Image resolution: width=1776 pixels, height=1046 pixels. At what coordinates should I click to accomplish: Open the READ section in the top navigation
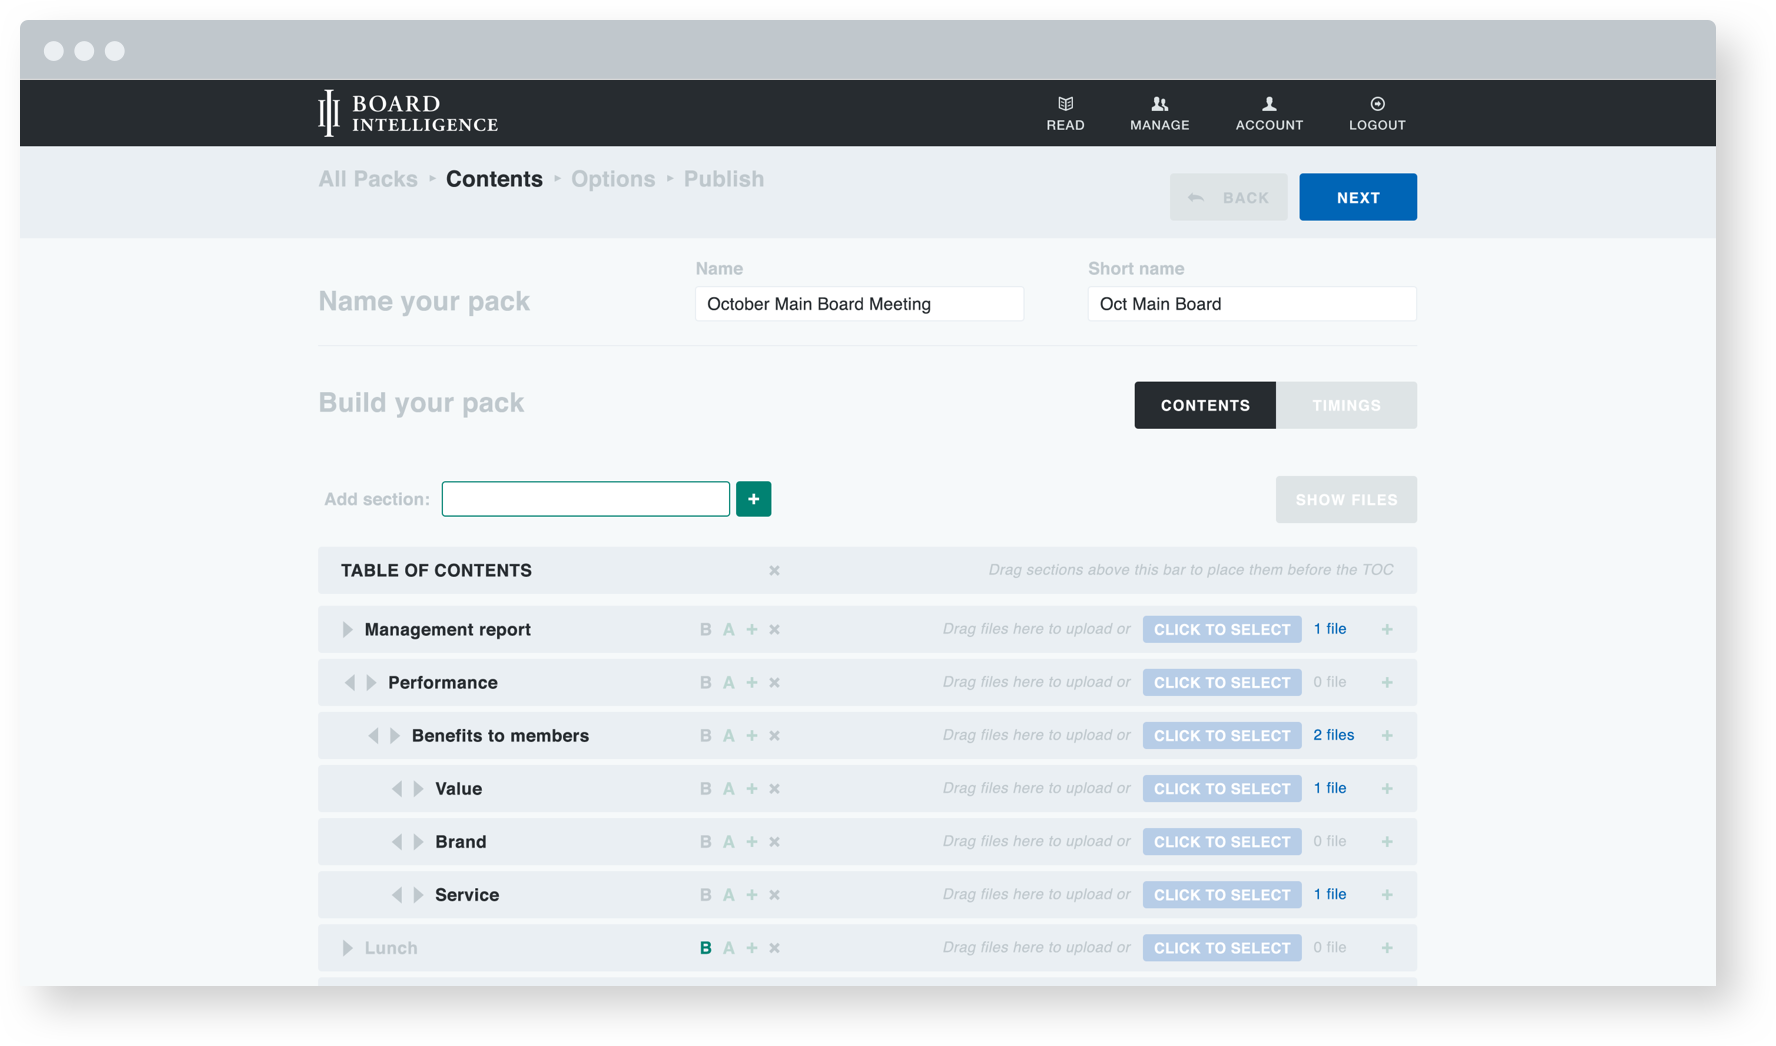click(1065, 112)
